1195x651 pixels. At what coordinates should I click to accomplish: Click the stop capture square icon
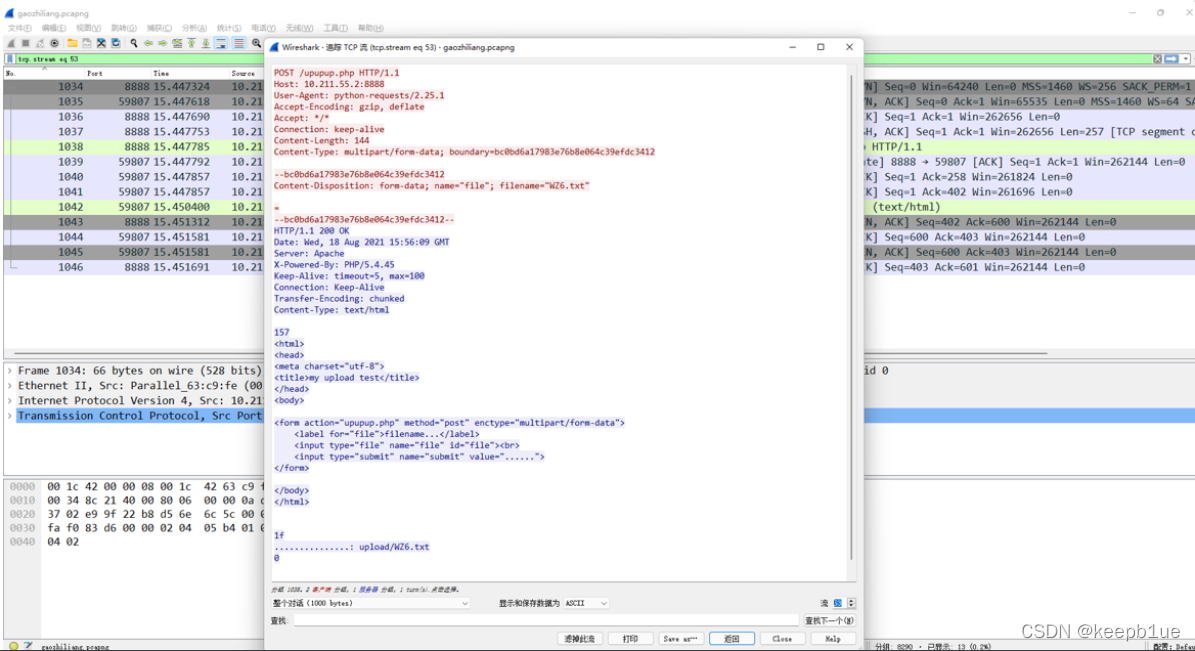tap(25, 43)
